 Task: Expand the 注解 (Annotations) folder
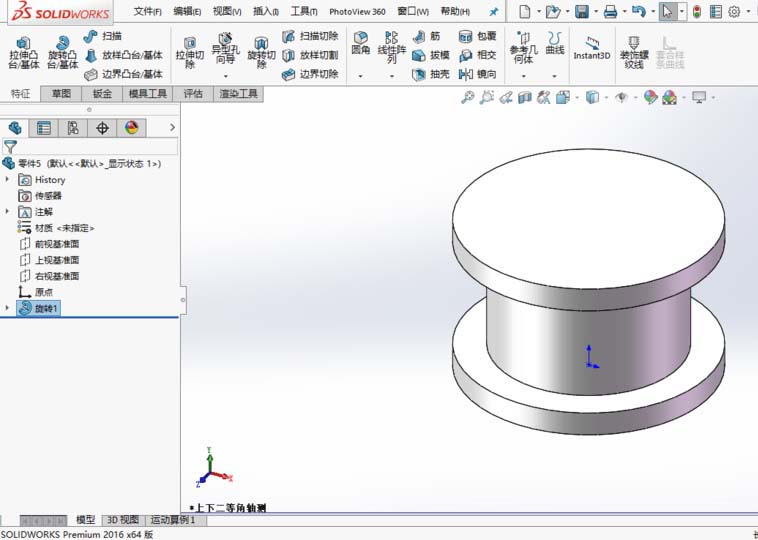click(x=7, y=211)
